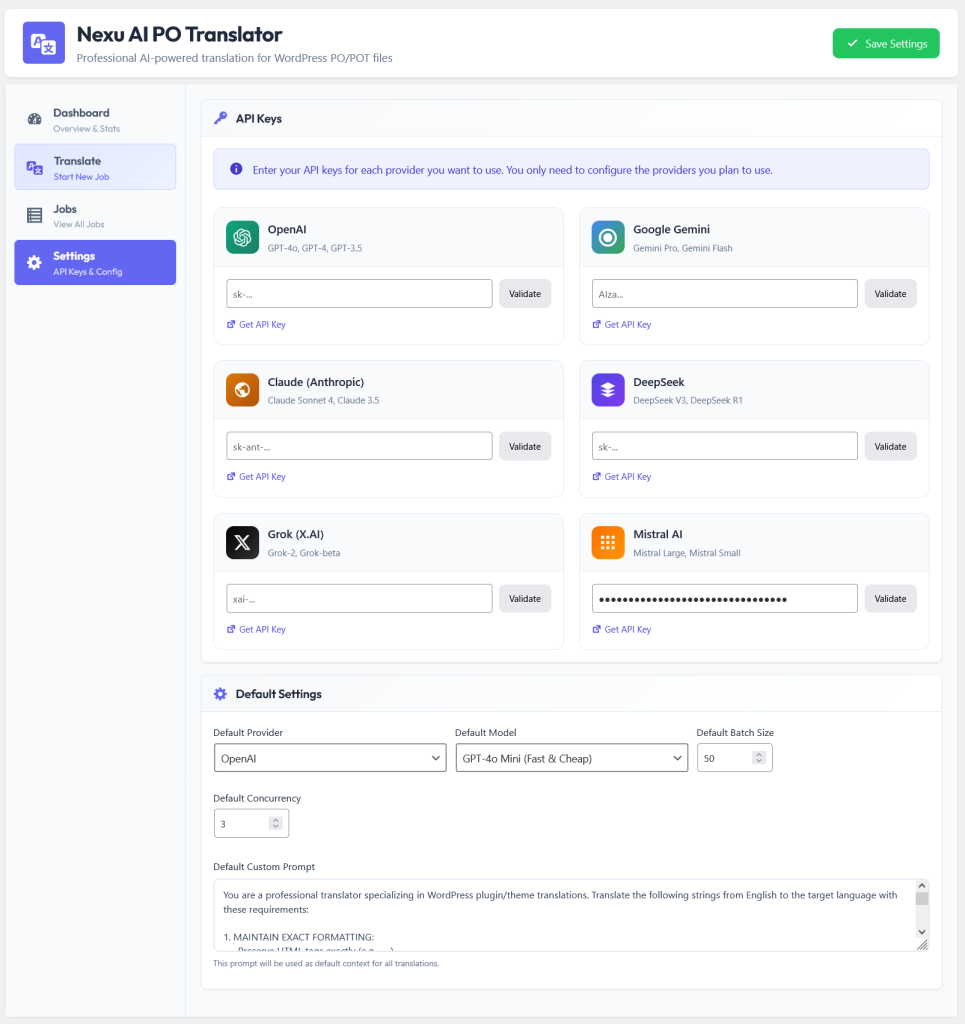965x1024 pixels.
Task: Follow Get API Key link for Claude
Action: tap(262, 477)
